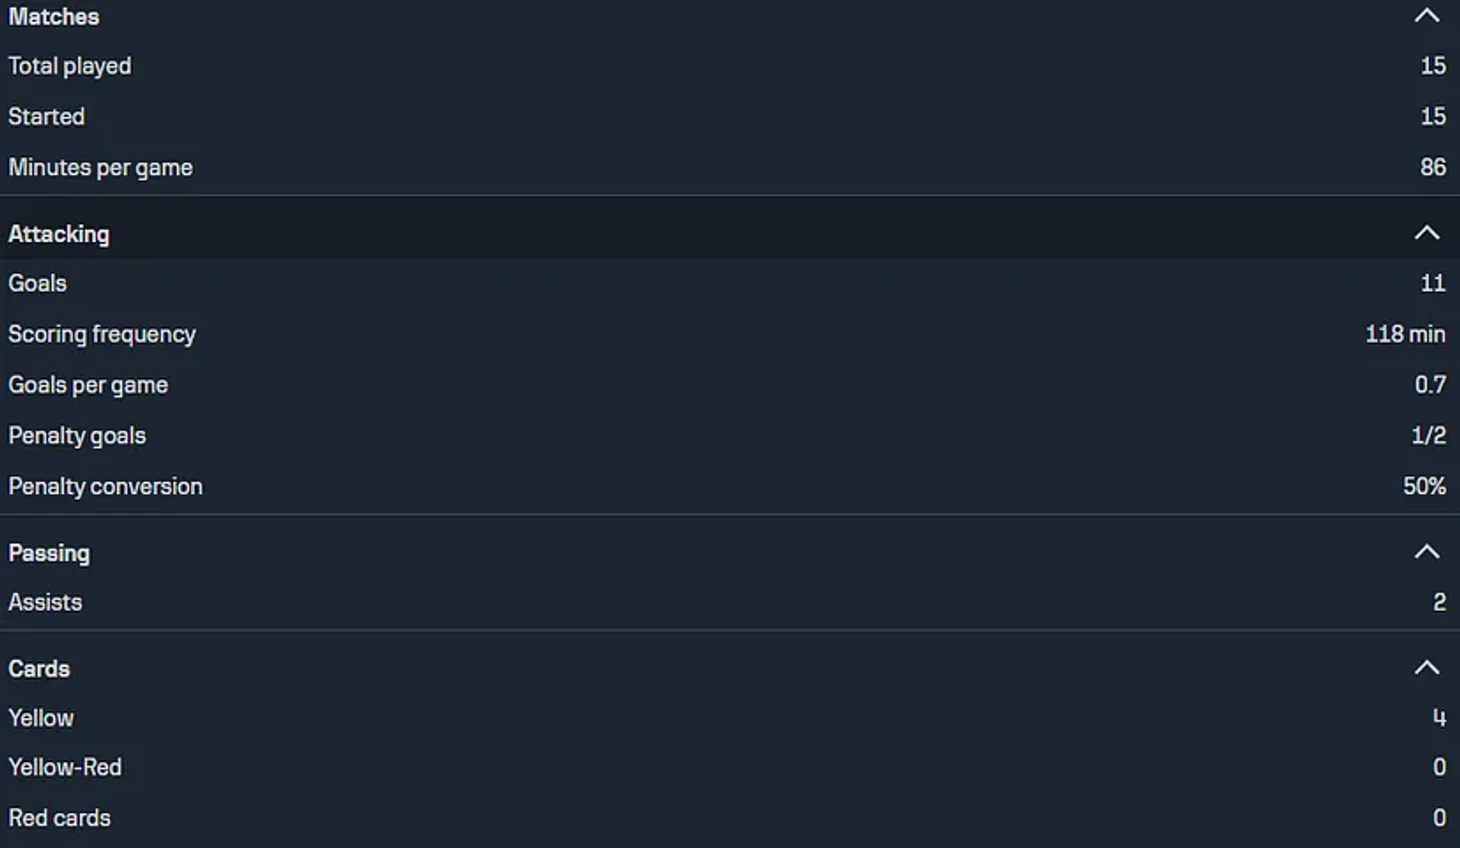This screenshot has width=1460, height=848.
Task: Click the Attacking heading text
Action: point(59,234)
